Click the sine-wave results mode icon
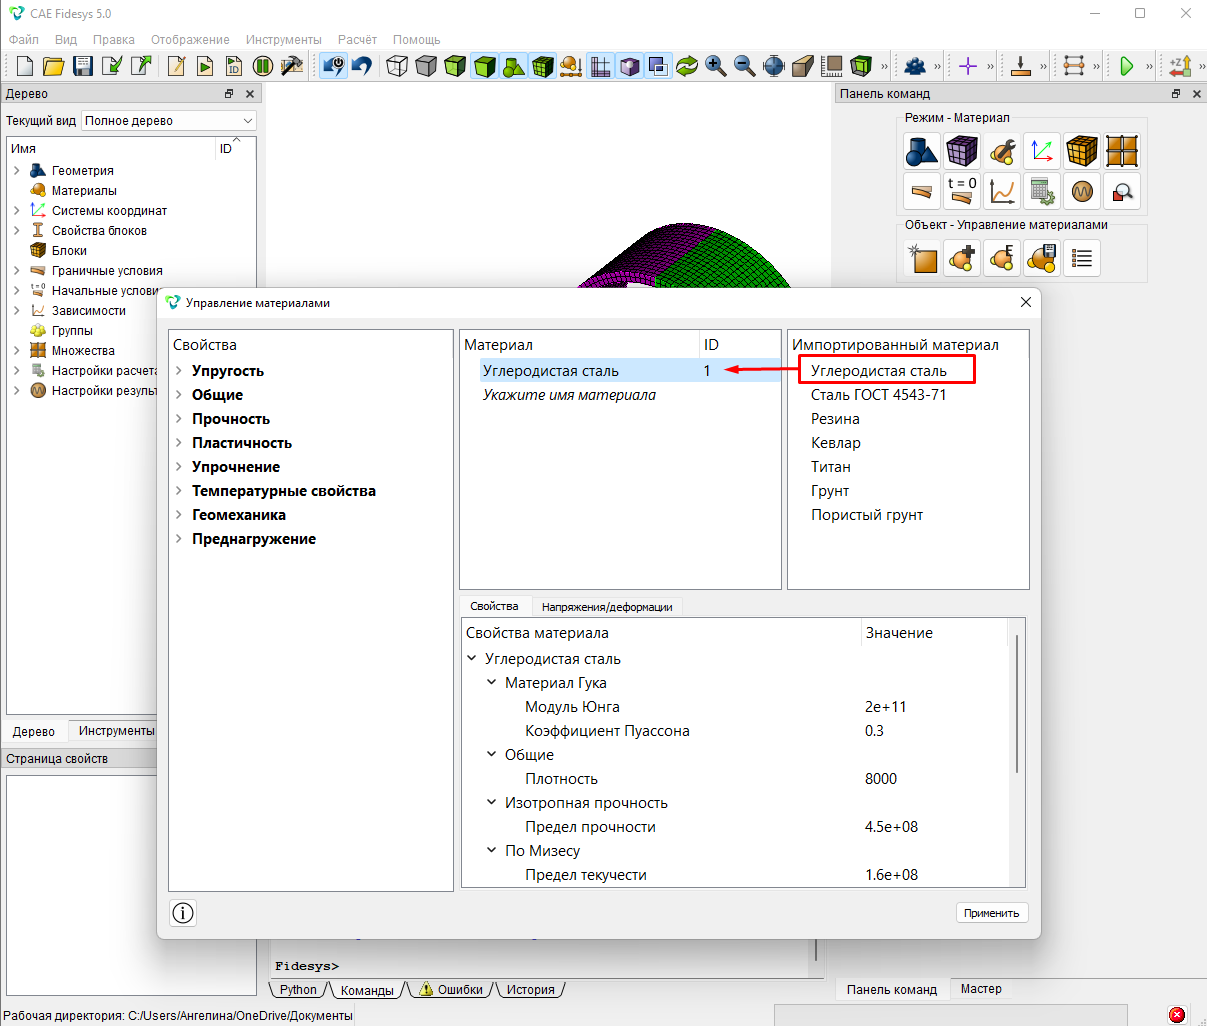The height and width of the screenshot is (1026, 1207). pyautogui.click(x=1082, y=191)
